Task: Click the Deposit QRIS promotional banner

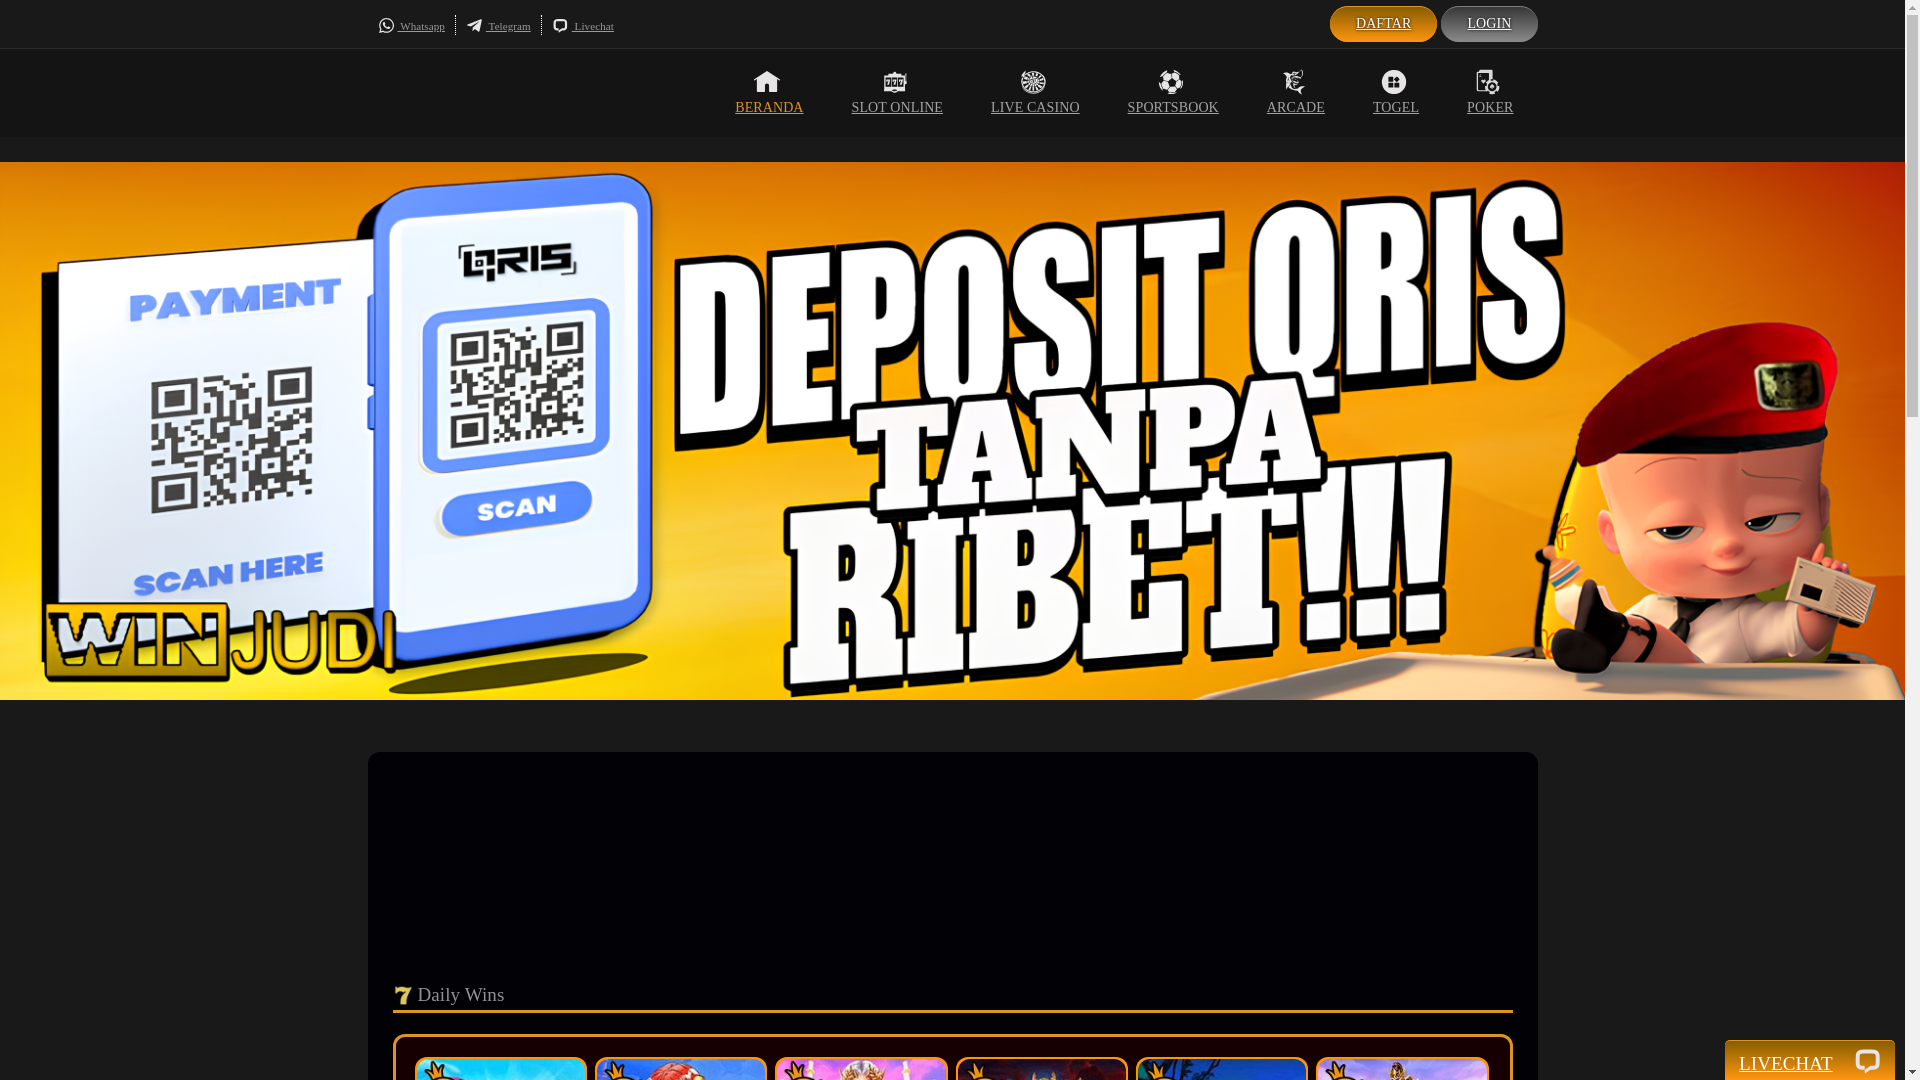Action: click(952, 430)
